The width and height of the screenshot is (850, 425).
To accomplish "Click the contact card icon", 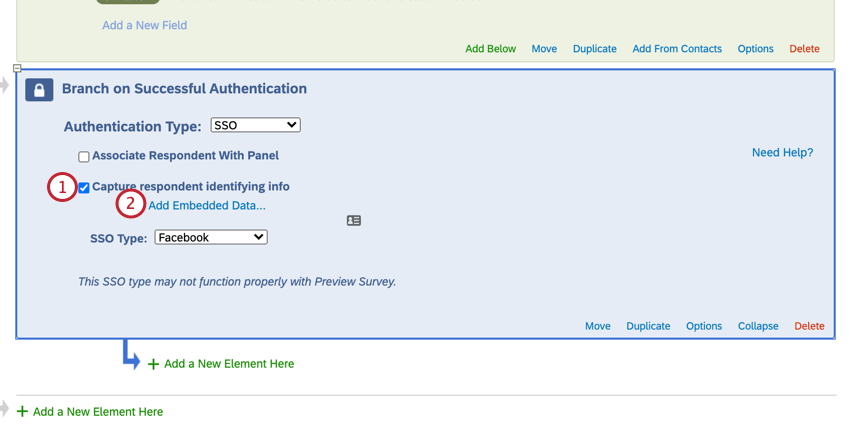I will click(354, 221).
